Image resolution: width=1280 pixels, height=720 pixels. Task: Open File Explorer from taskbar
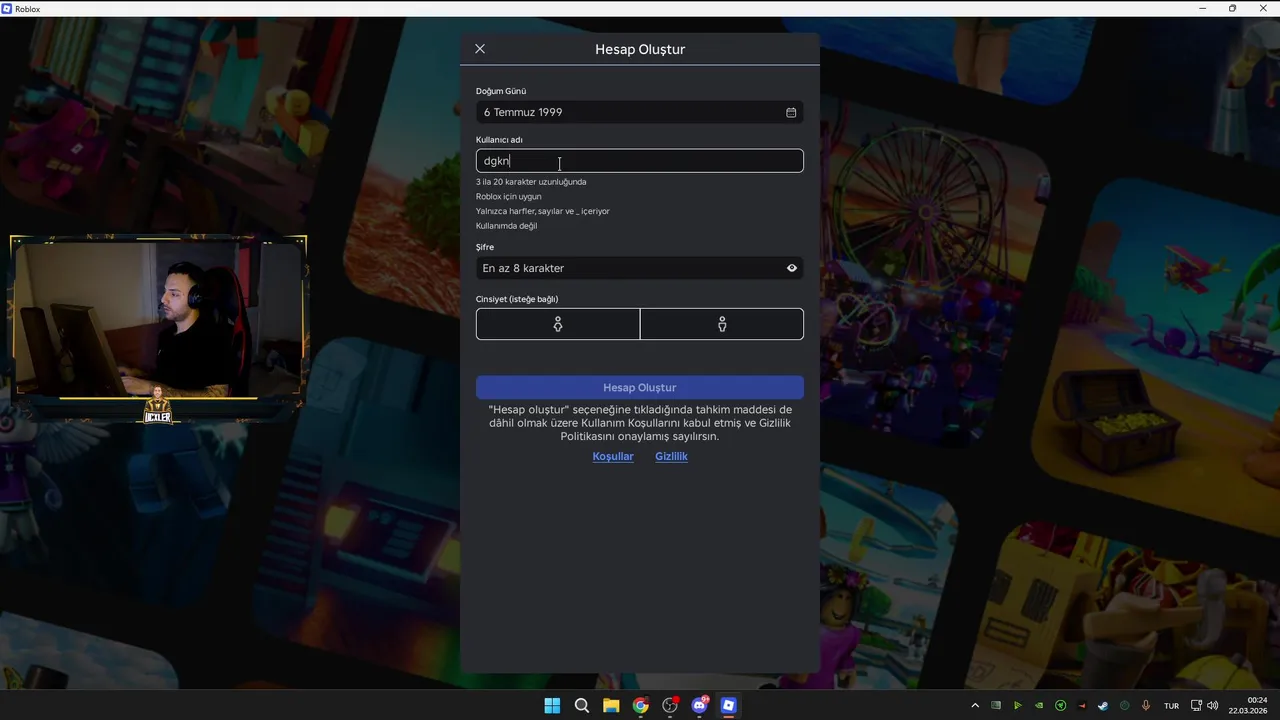pyautogui.click(x=611, y=706)
